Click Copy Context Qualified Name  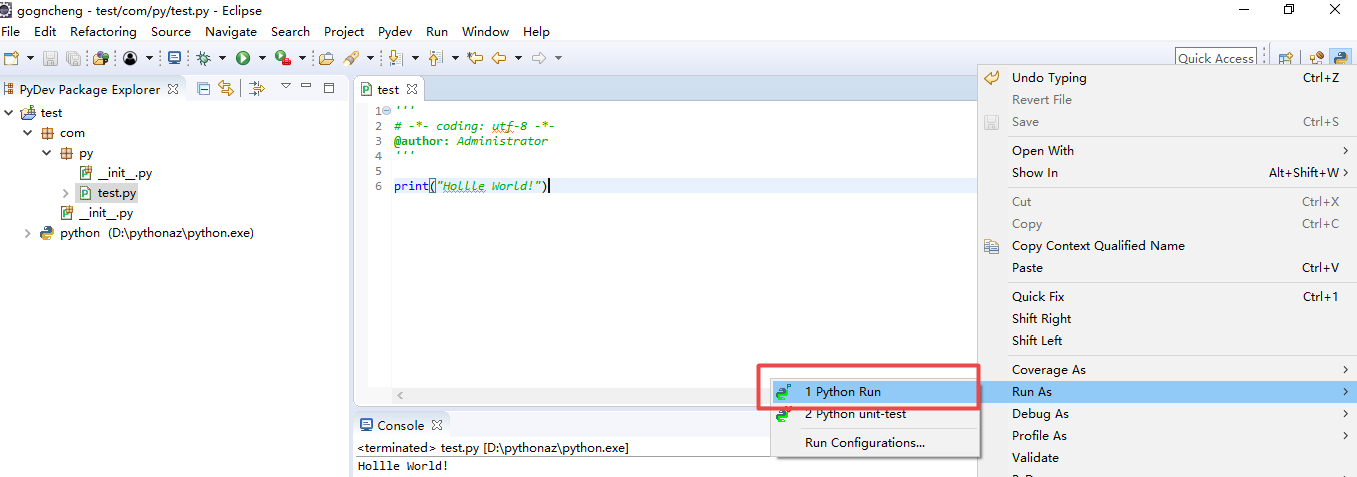pyautogui.click(x=1167, y=245)
